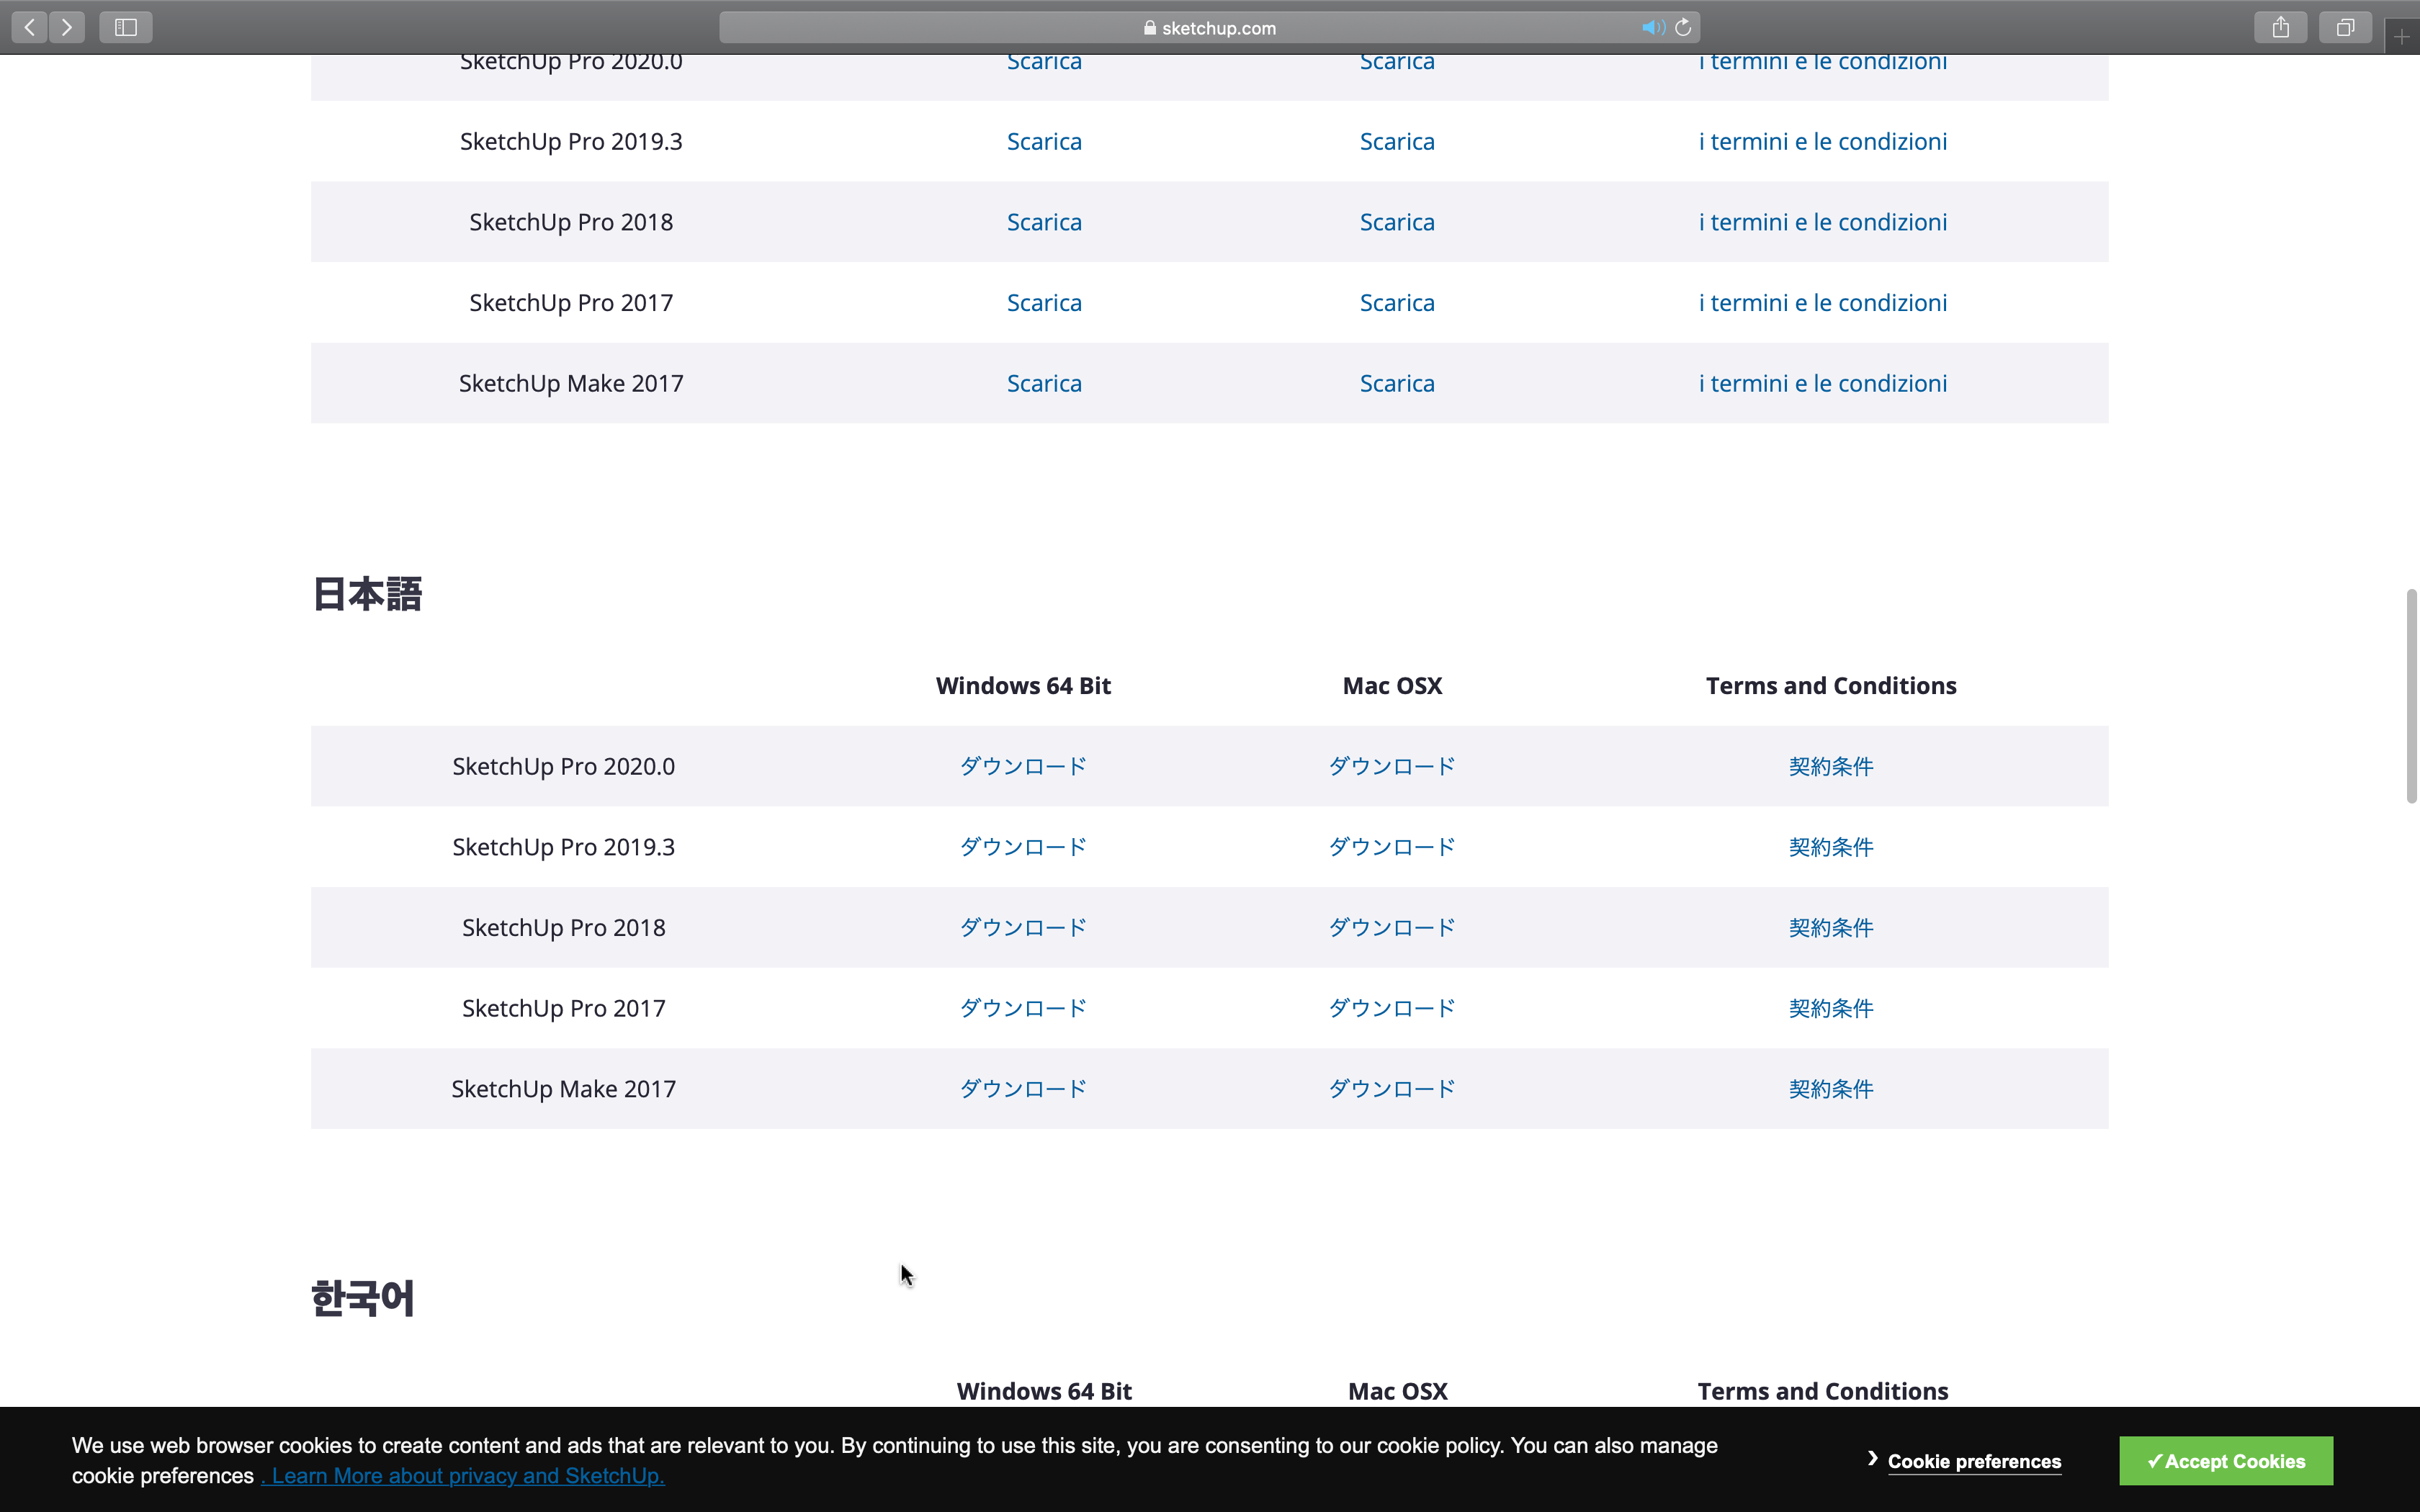This screenshot has height=1512, width=2420.
Task: Open Japanese terms for SketchUp Pro 2020.0
Action: 1831,766
